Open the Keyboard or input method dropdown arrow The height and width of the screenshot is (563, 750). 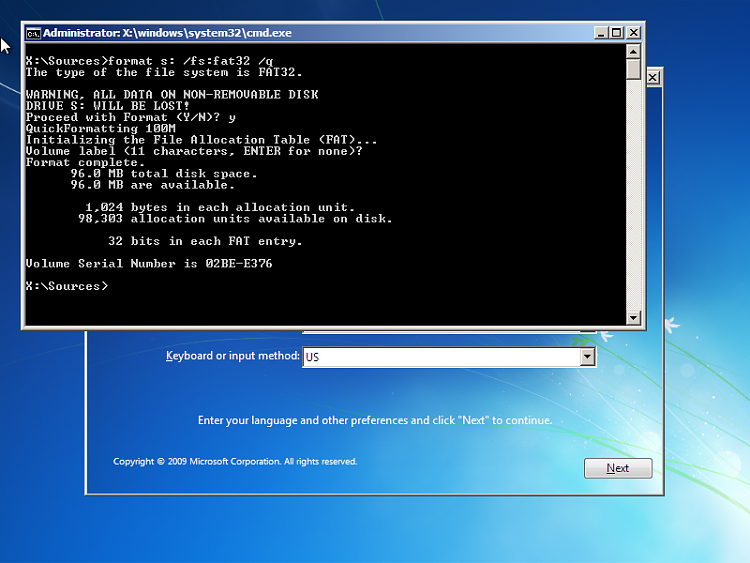pos(588,356)
